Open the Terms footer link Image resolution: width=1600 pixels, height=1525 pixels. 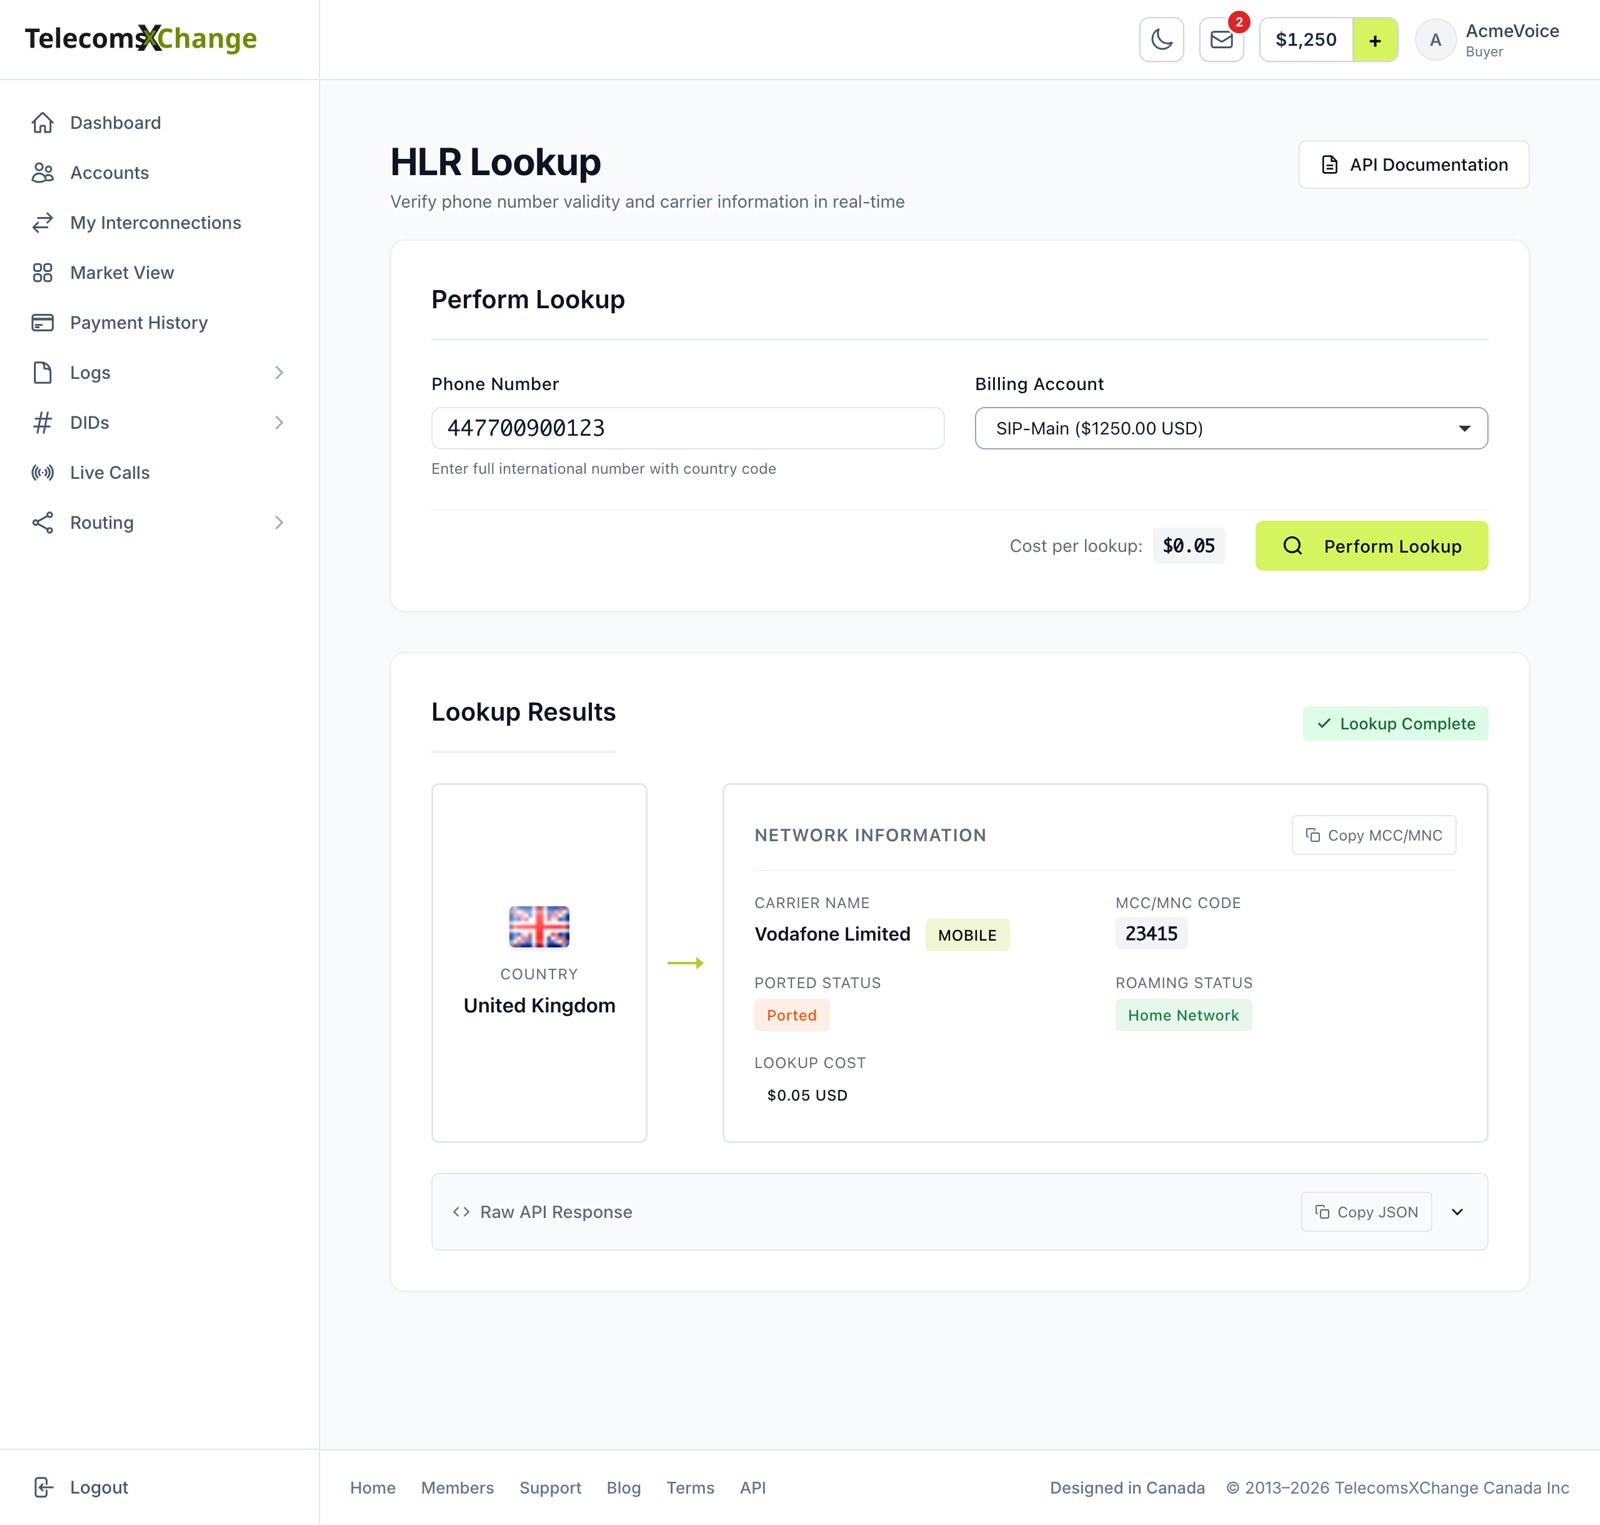tap(690, 1488)
